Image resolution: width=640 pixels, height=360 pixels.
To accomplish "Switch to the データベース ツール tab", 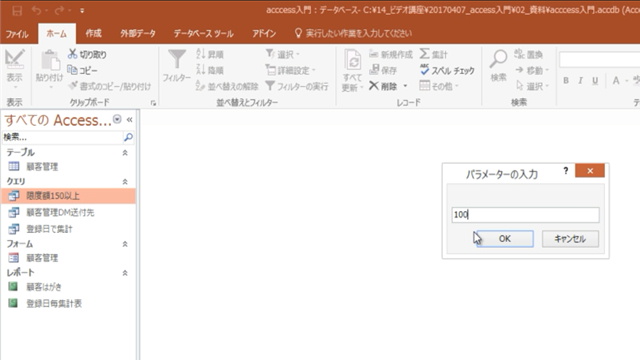I will (203, 33).
